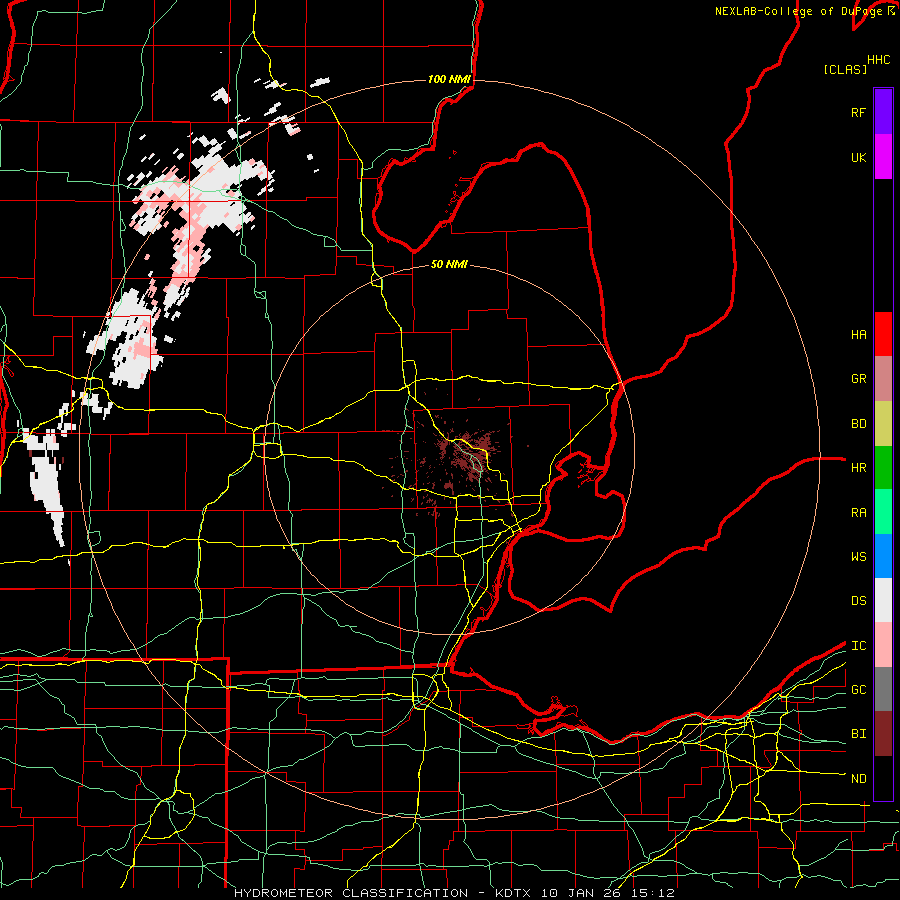Click the HYDROMETEOR CLASSIFICATION title text
The height and width of the screenshot is (900, 900).
(351, 893)
